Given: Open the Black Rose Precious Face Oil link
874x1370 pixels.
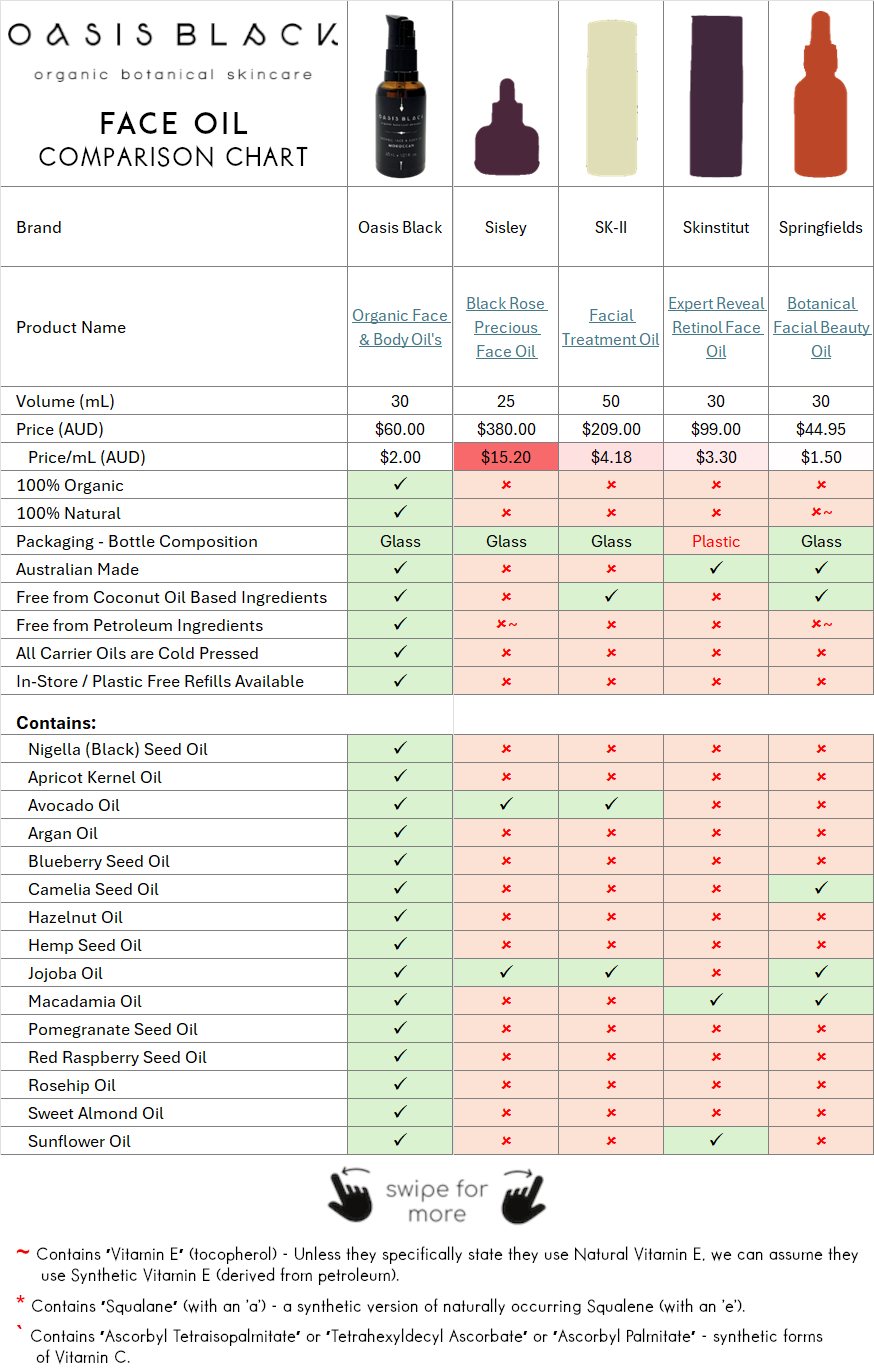Looking at the screenshot, I should [x=505, y=327].
